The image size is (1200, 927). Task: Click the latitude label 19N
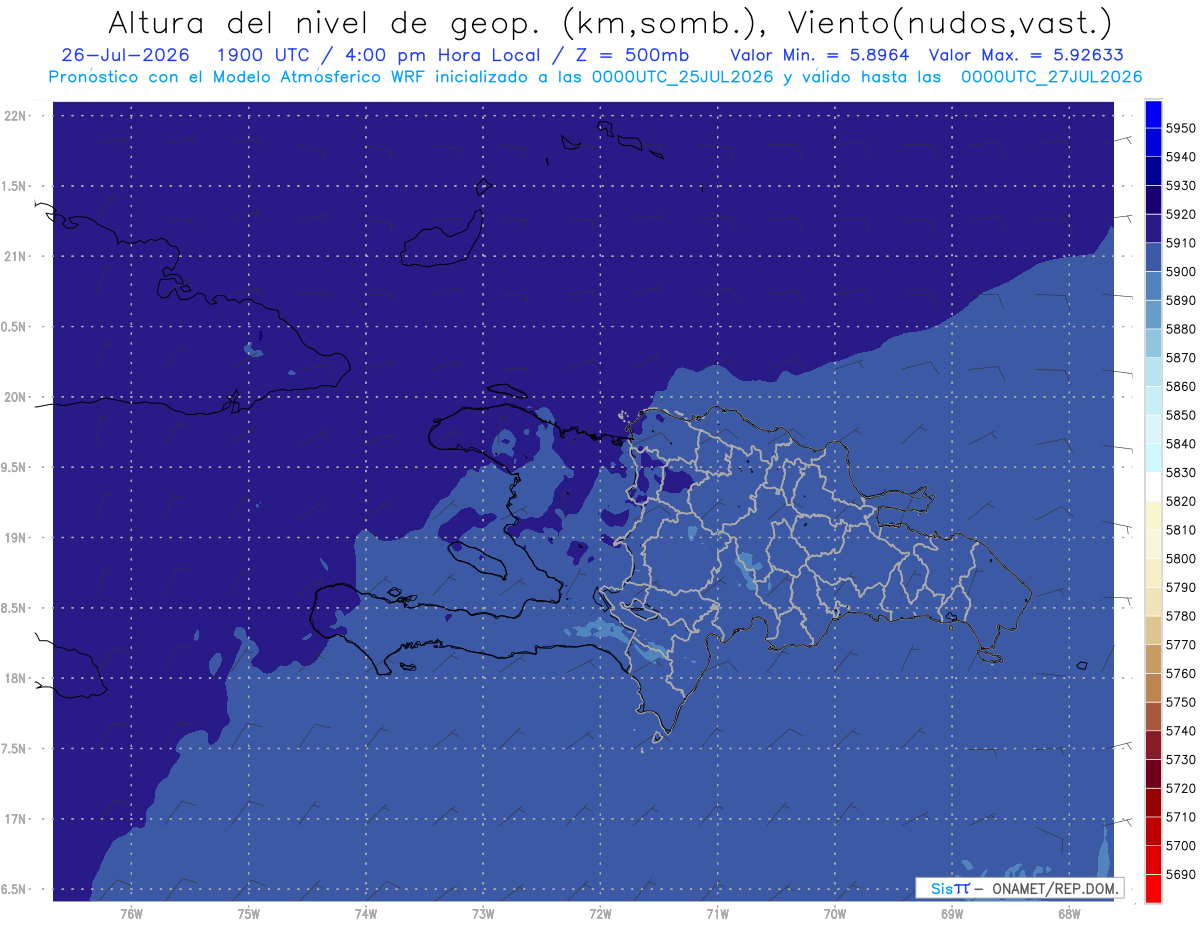tap(17, 538)
